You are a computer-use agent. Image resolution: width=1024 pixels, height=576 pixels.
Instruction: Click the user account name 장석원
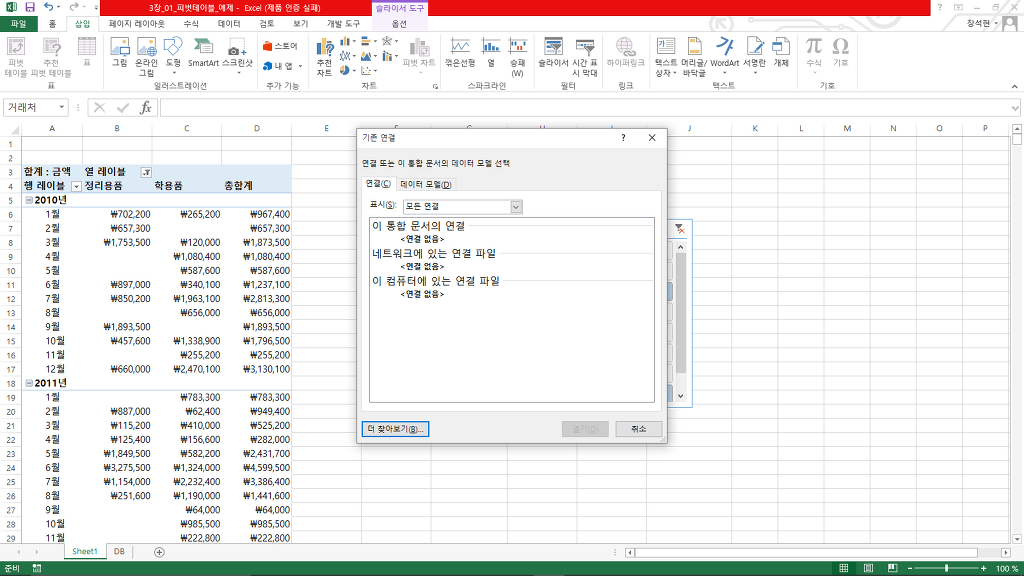978,24
